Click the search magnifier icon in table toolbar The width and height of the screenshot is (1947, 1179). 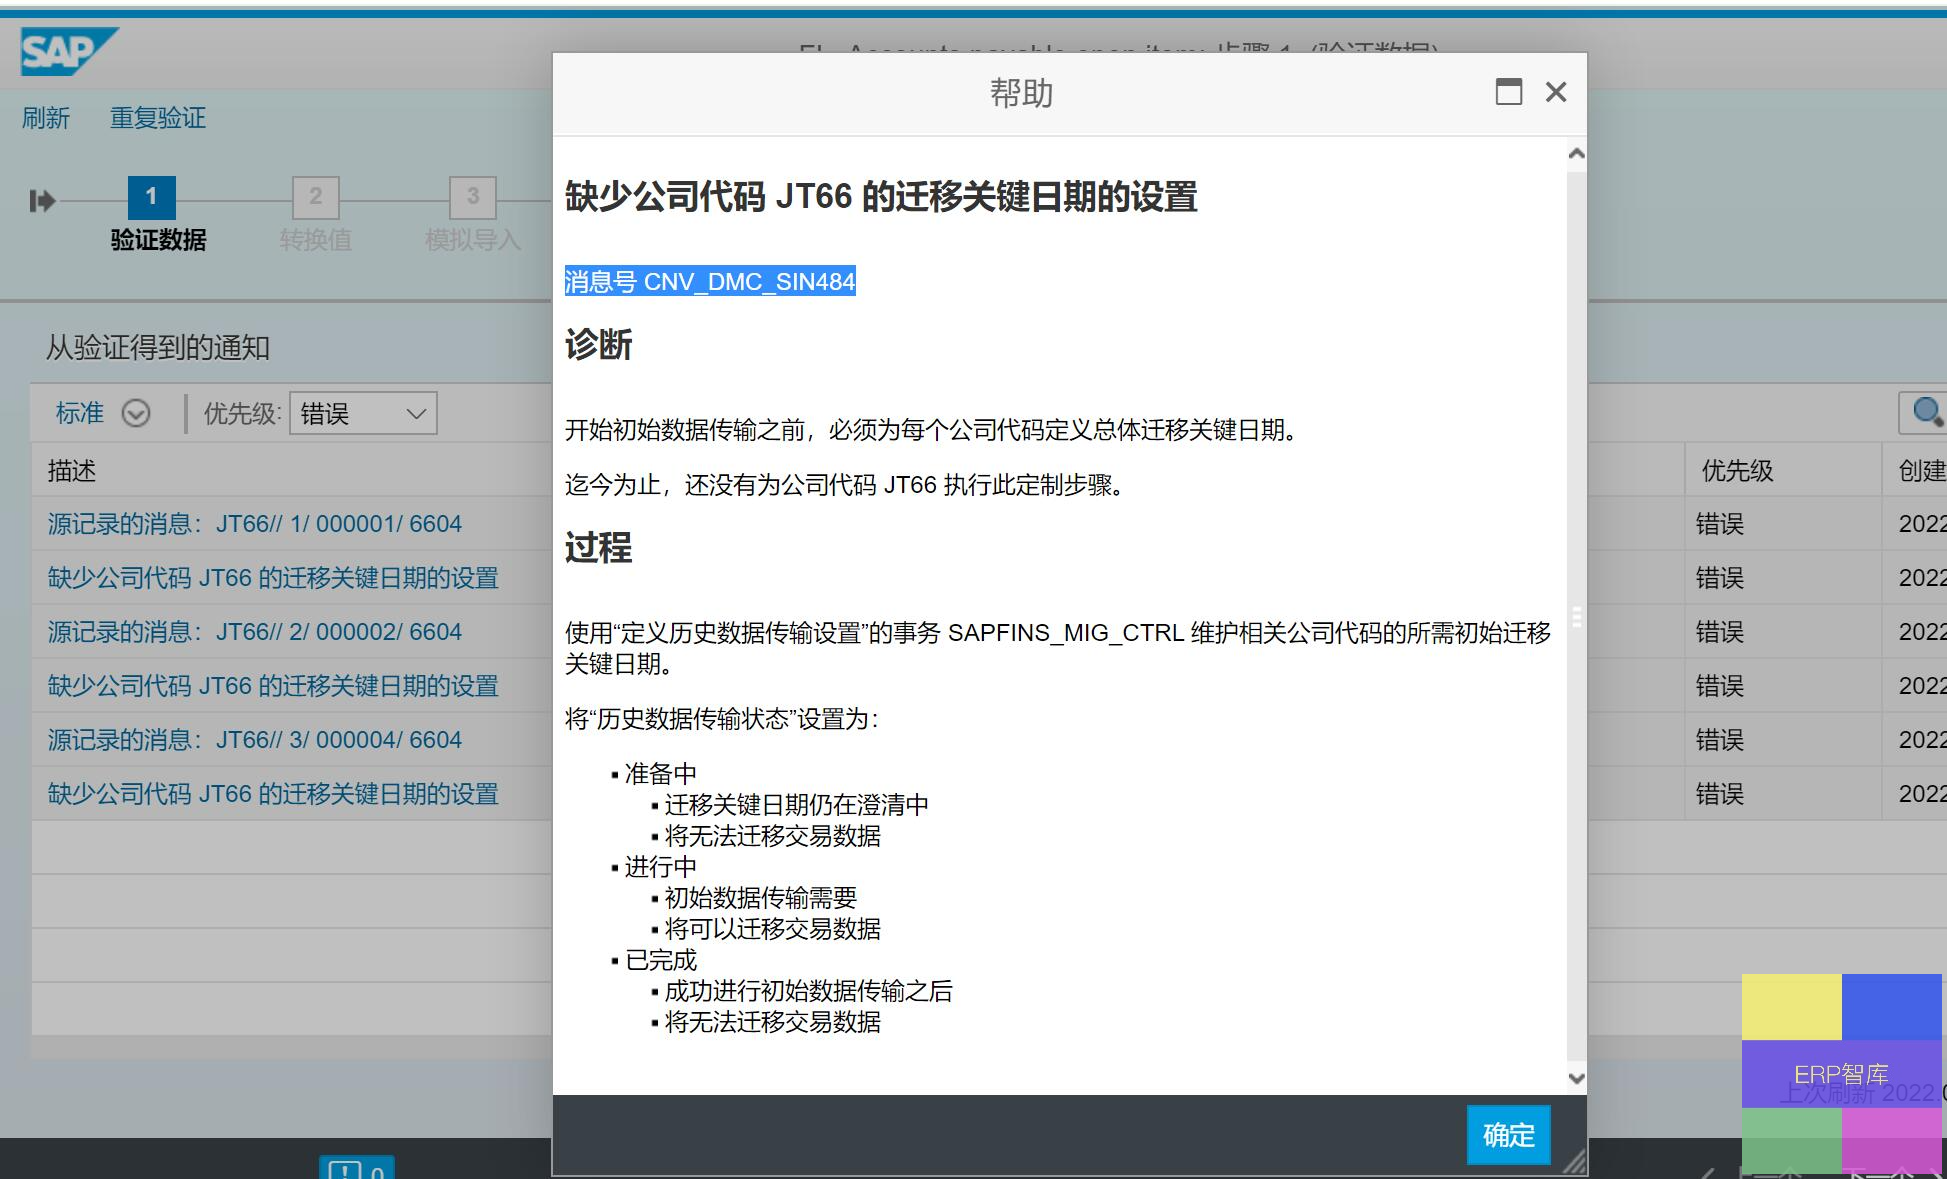pyautogui.click(x=1926, y=412)
